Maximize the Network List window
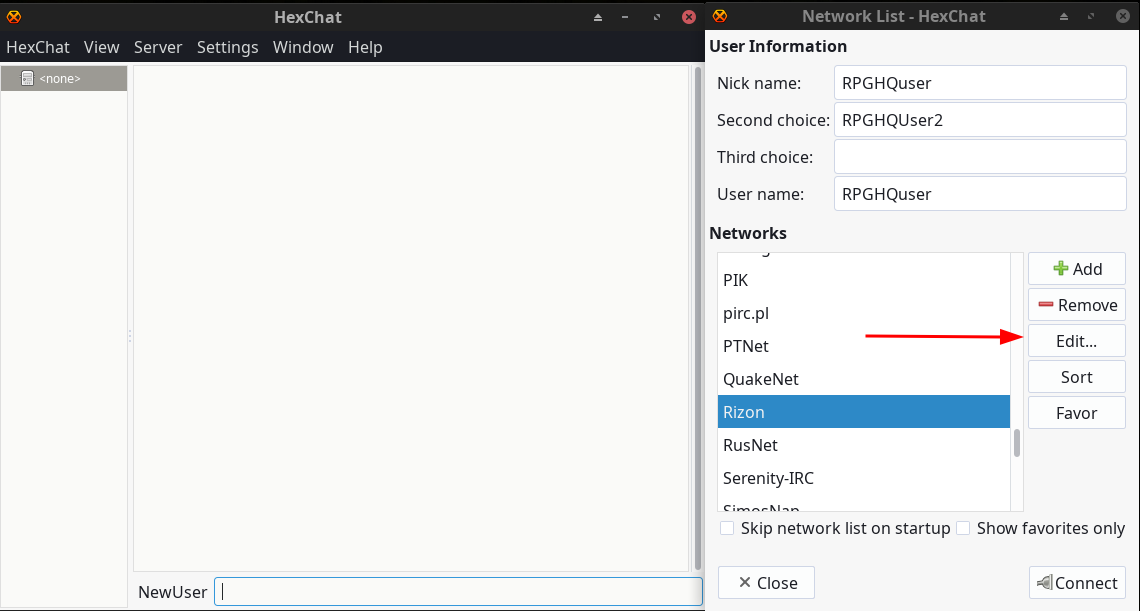1140x611 pixels. [x=1091, y=16]
